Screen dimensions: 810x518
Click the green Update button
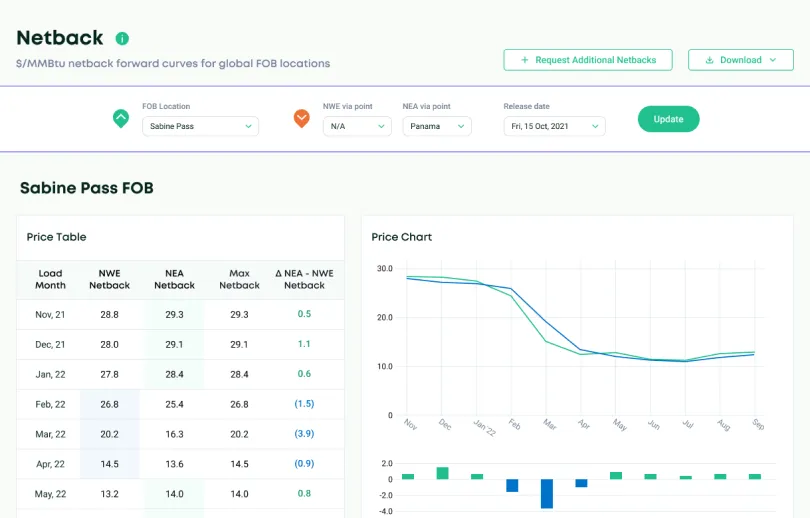click(668, 119)
